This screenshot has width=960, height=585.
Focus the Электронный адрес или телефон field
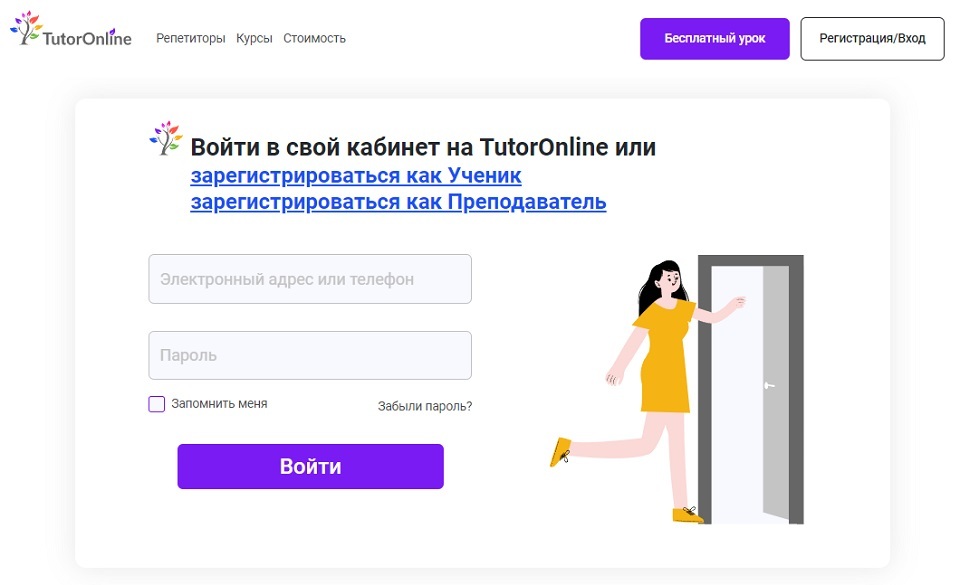tap(310, 279)
